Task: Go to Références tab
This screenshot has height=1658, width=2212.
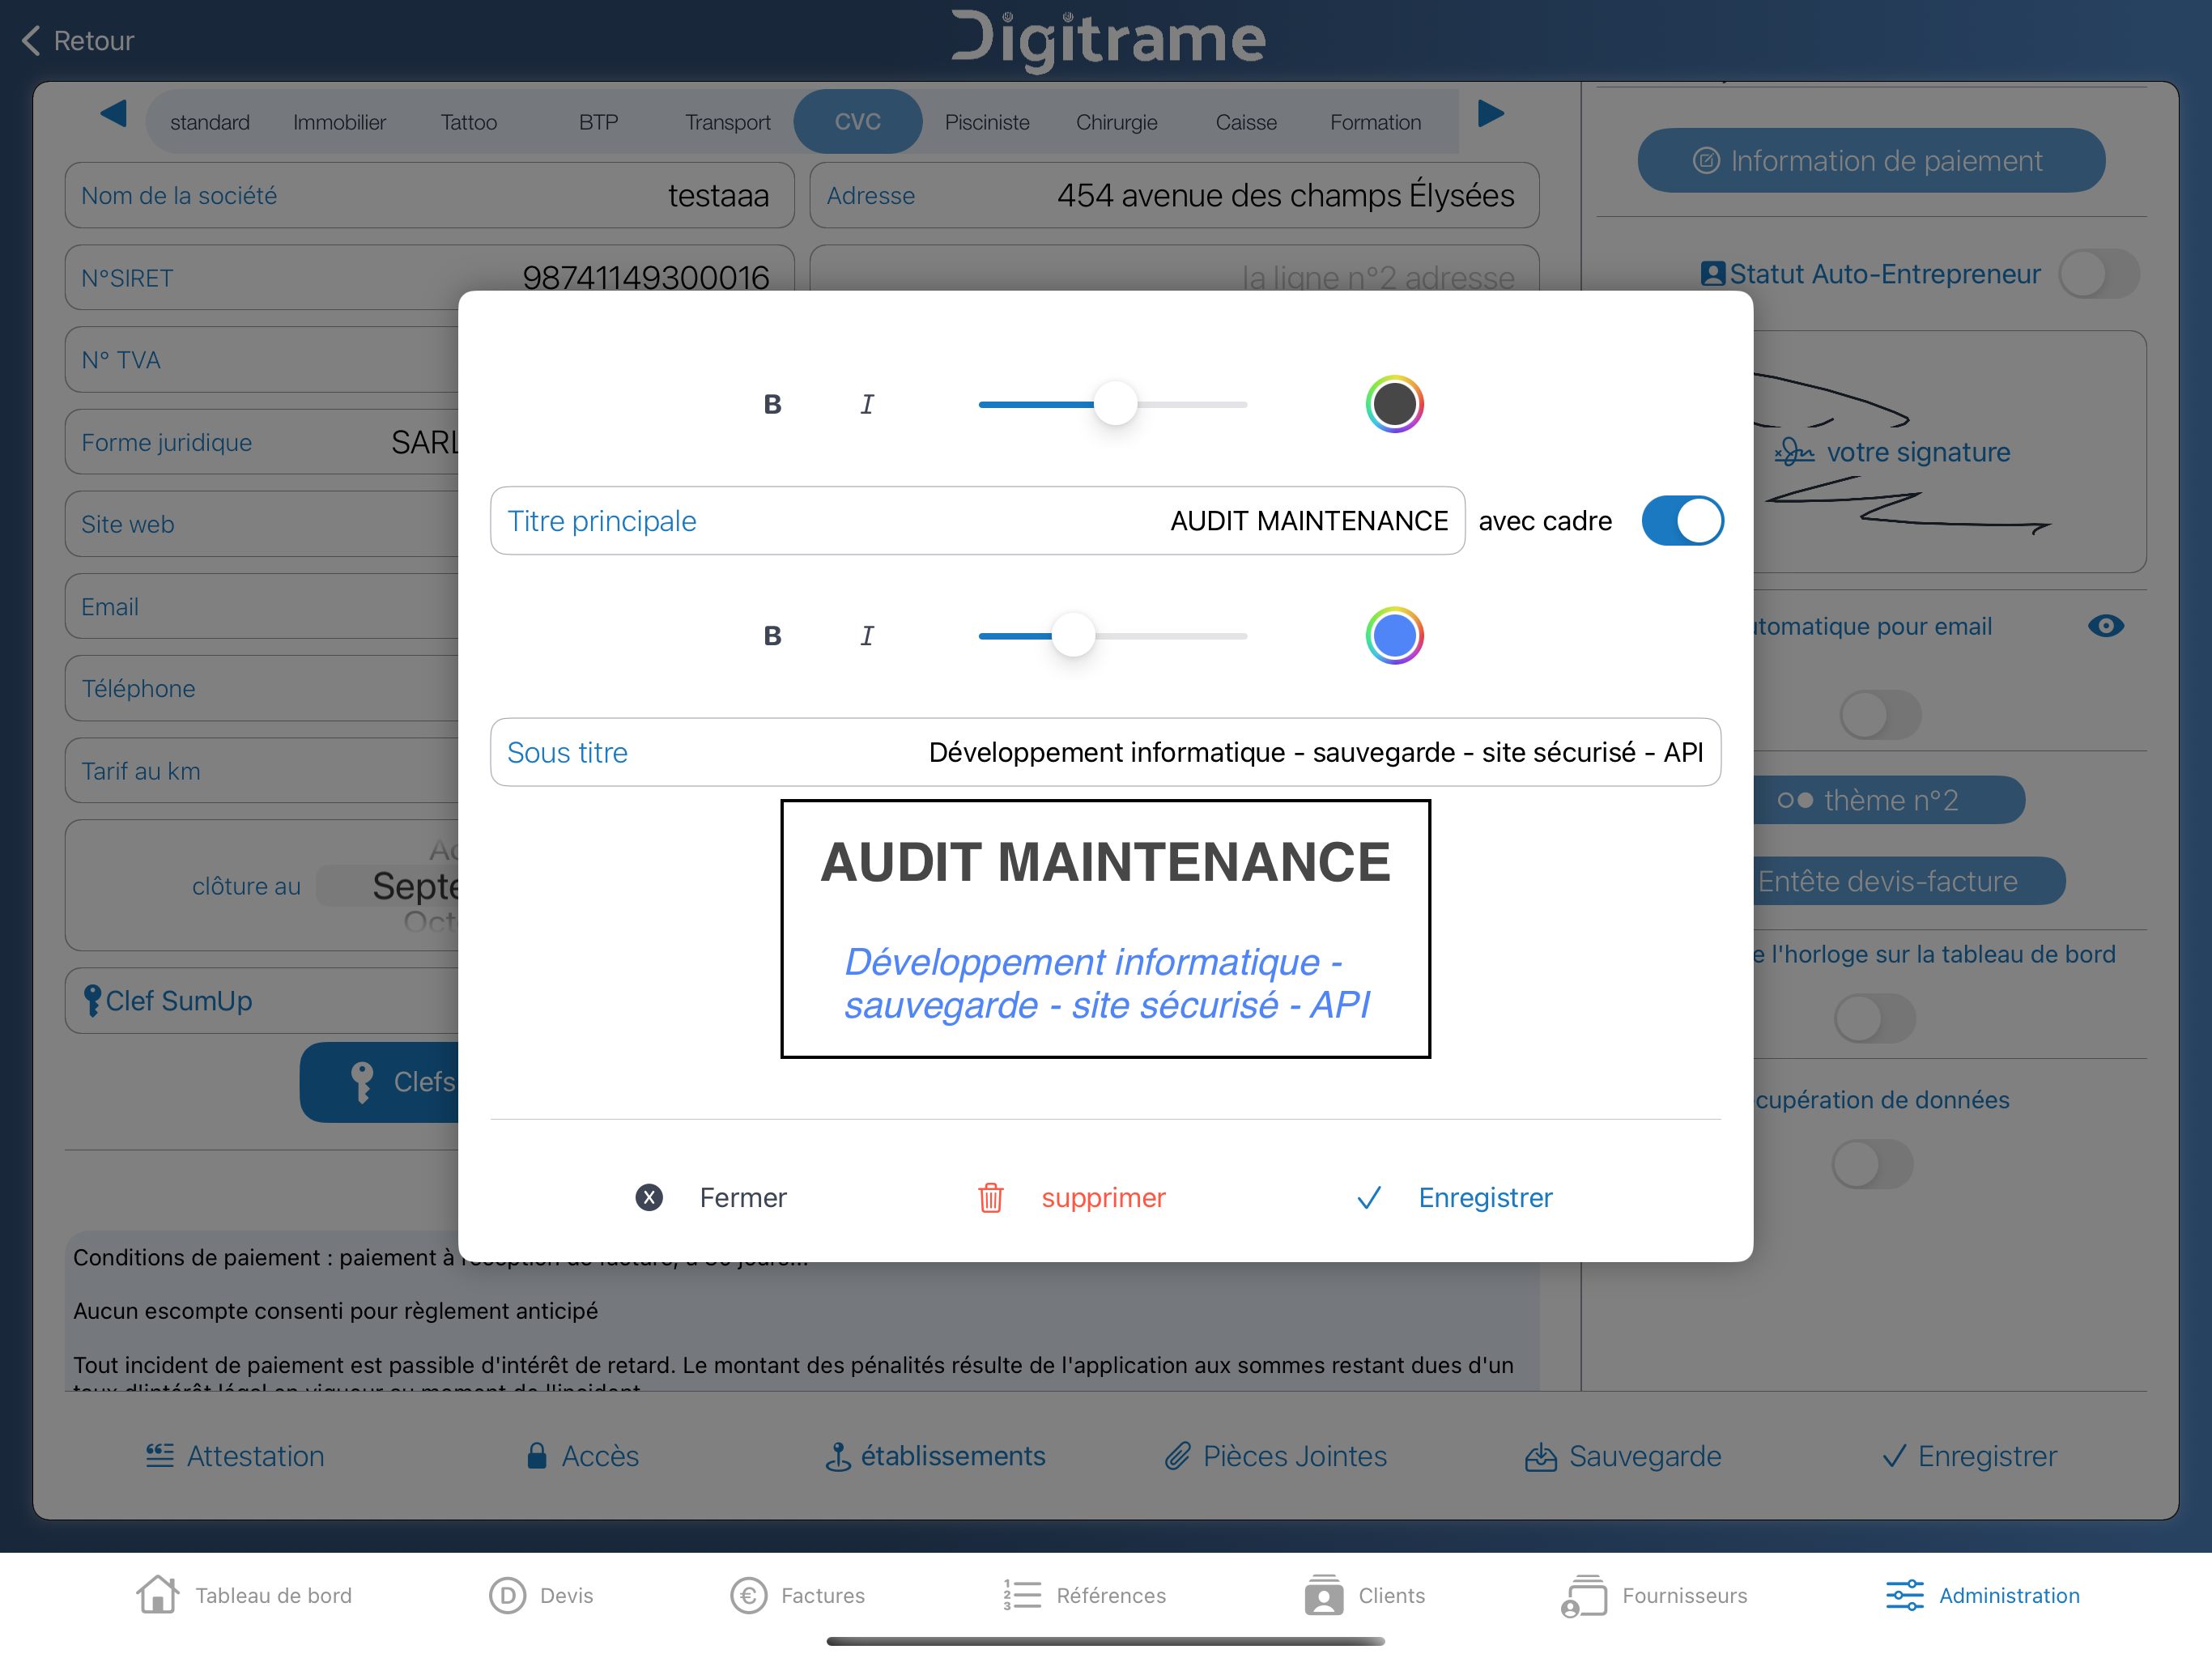Action: 1084,1595
